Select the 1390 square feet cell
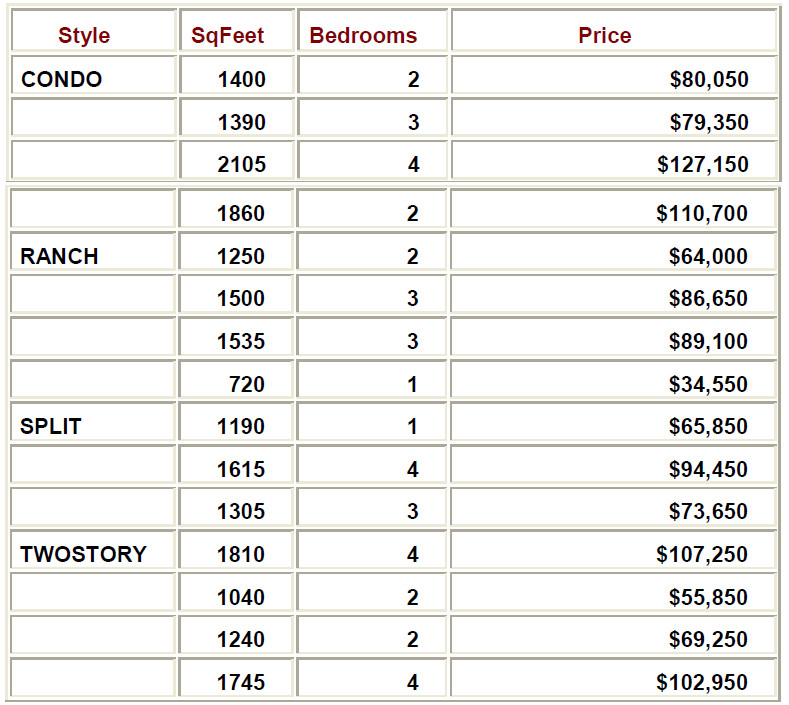The width and height of the screenshot is (789, 705). tap(241, 122)
